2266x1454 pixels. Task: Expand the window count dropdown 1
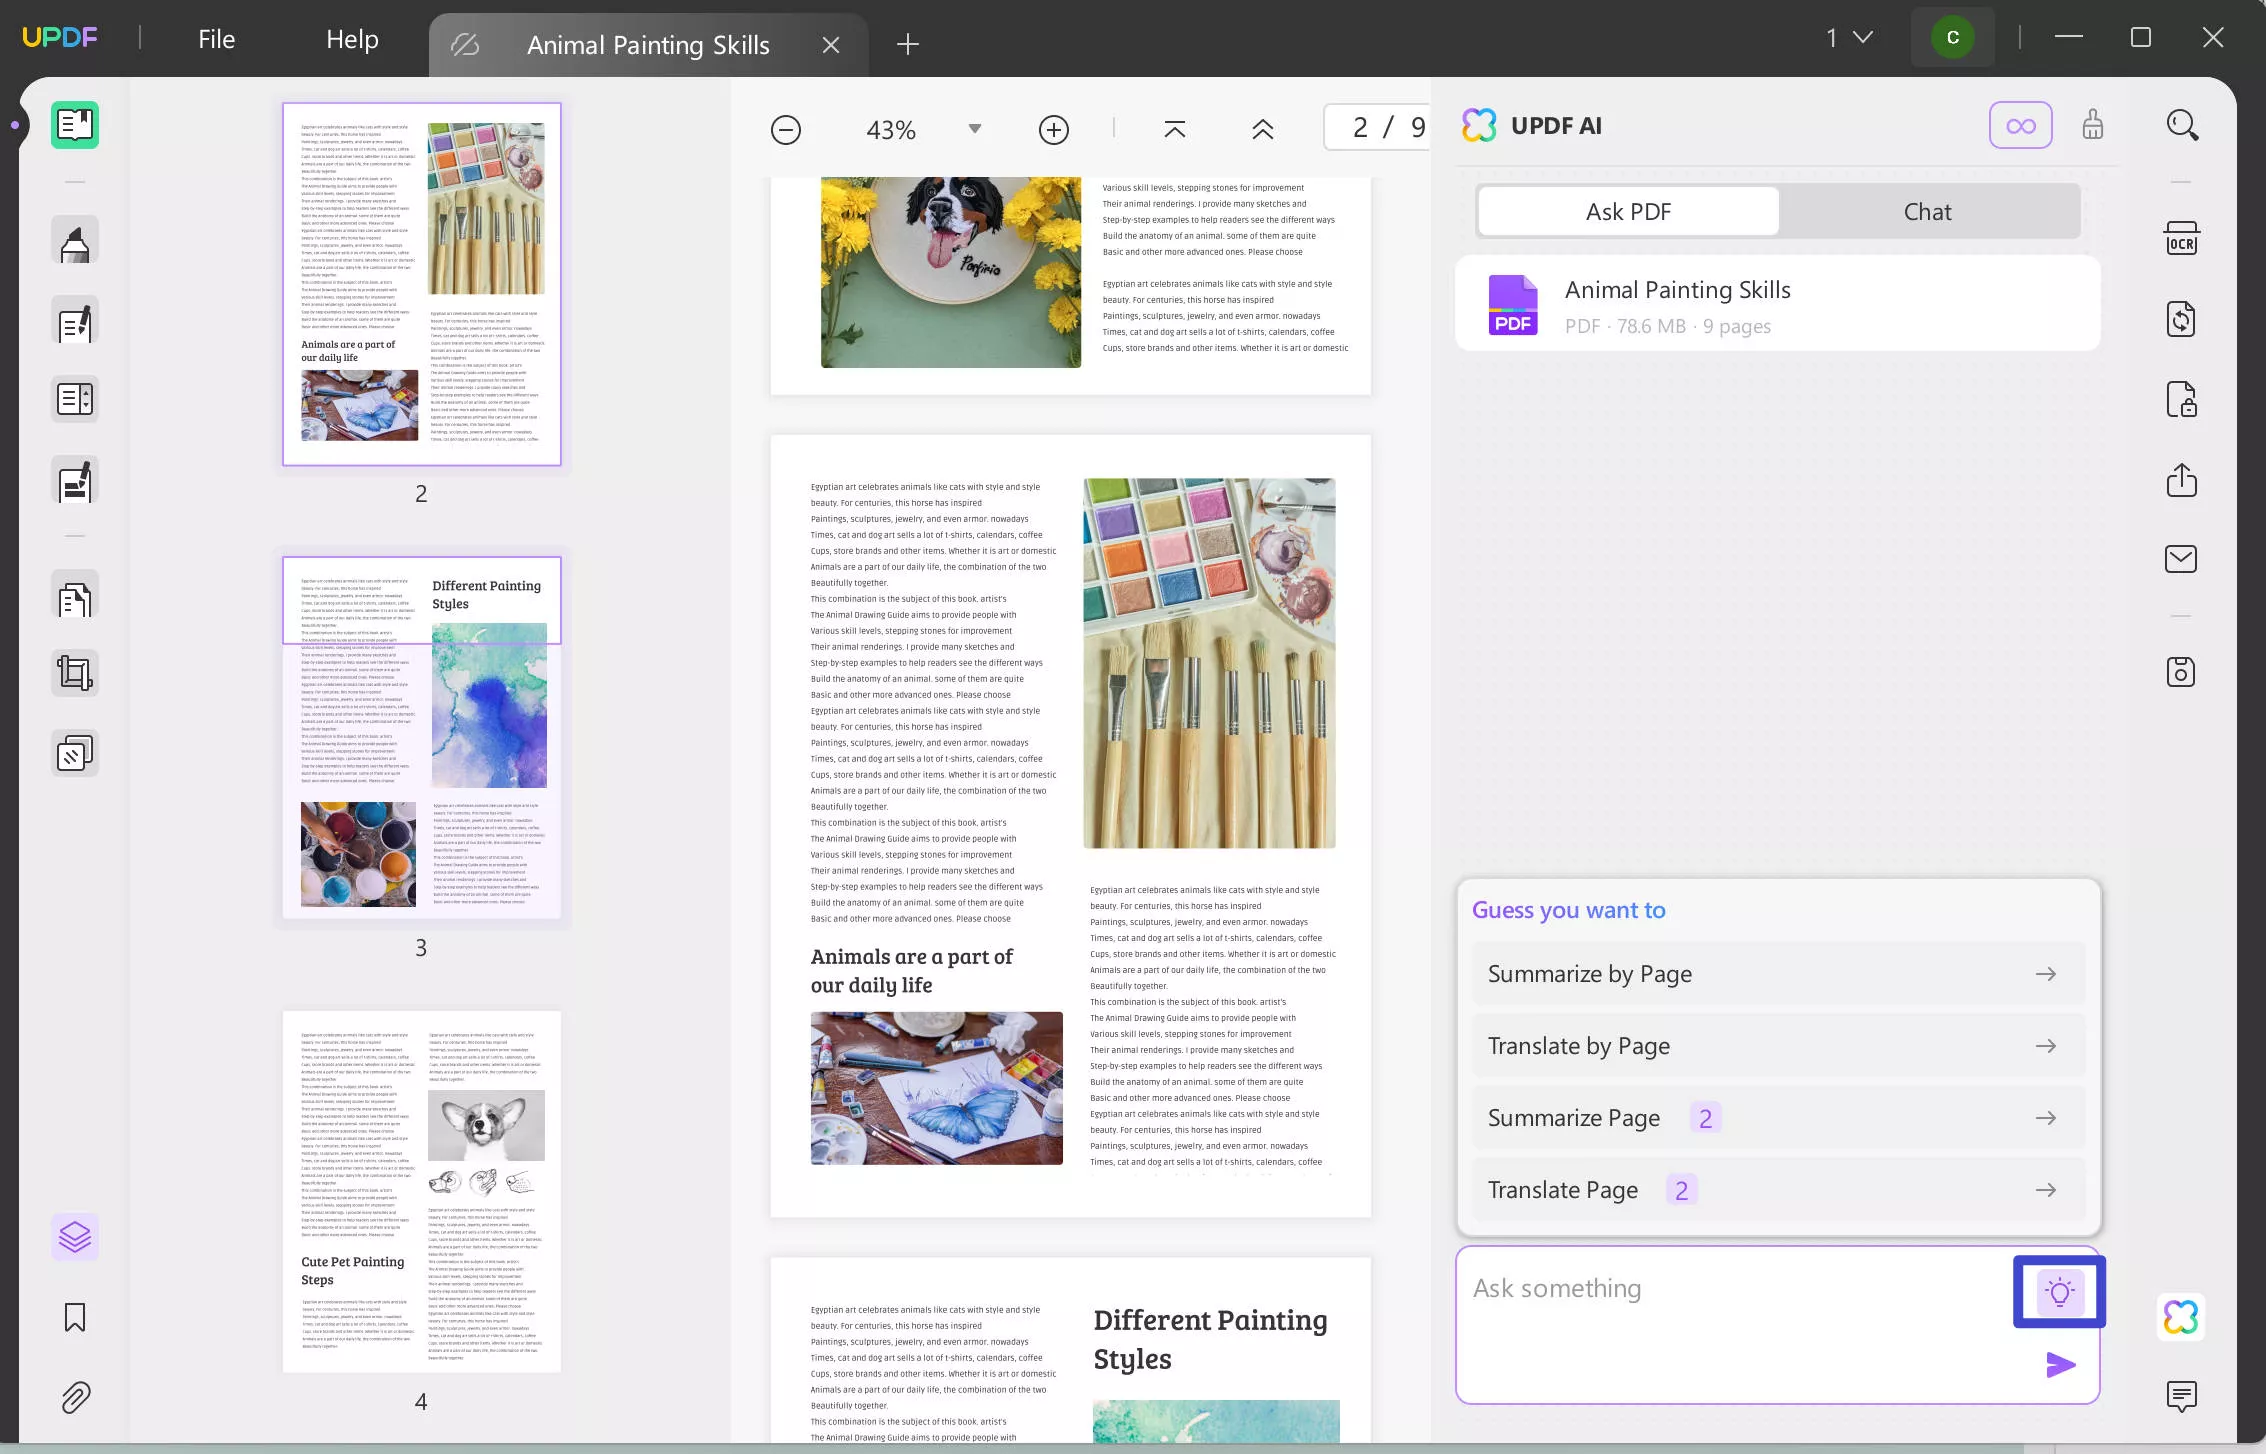point(1849,38)
